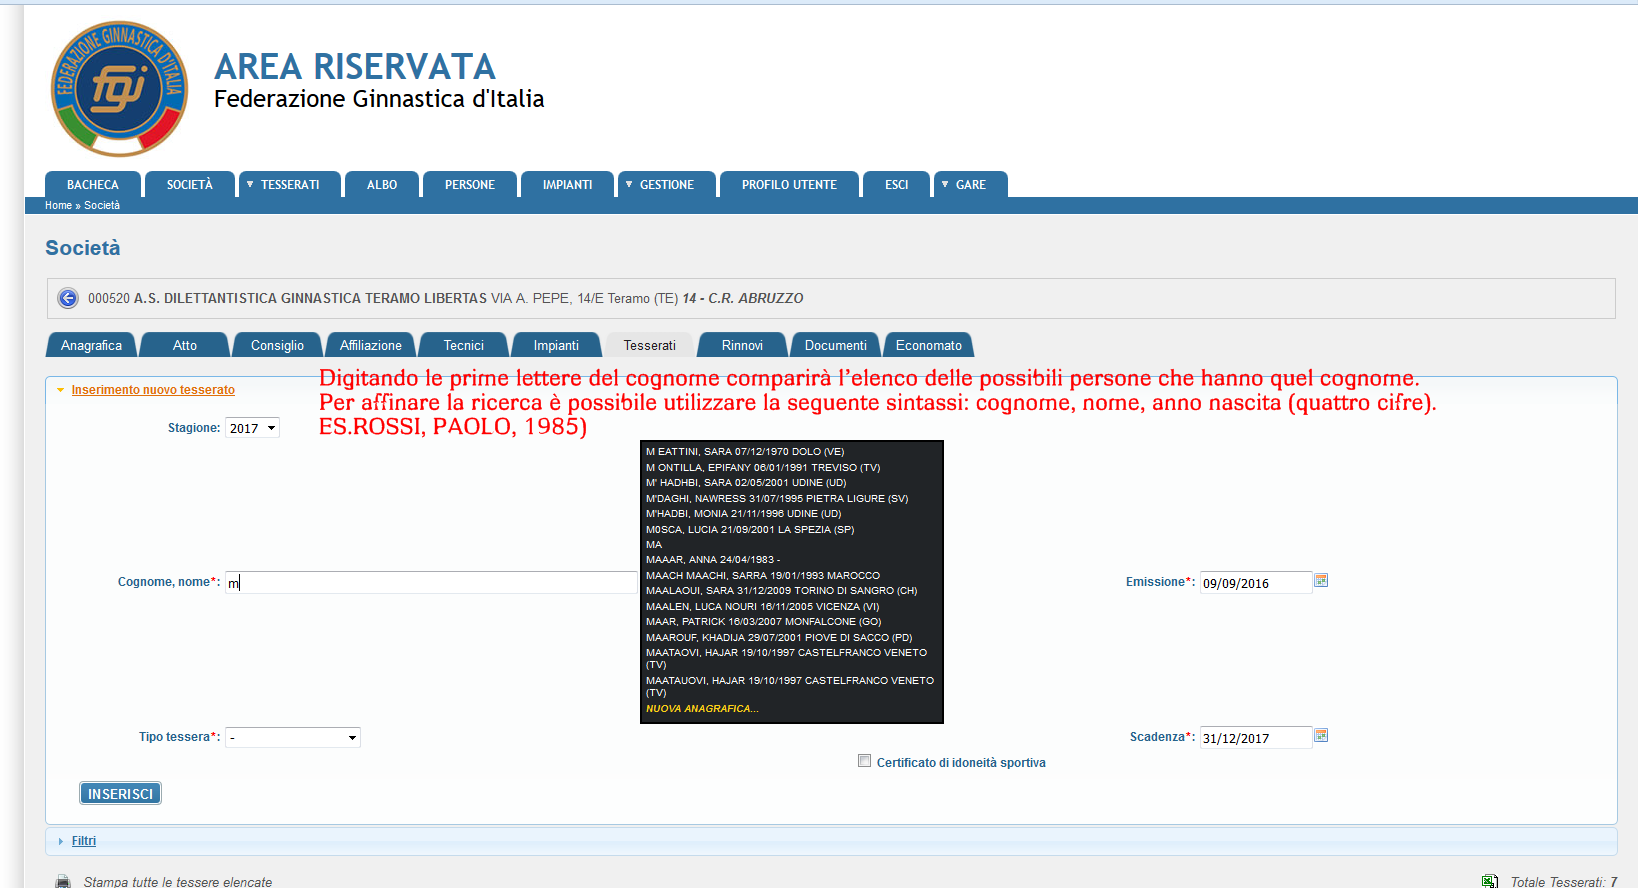Expand the TESSERATI top menu

coord(290,185)
